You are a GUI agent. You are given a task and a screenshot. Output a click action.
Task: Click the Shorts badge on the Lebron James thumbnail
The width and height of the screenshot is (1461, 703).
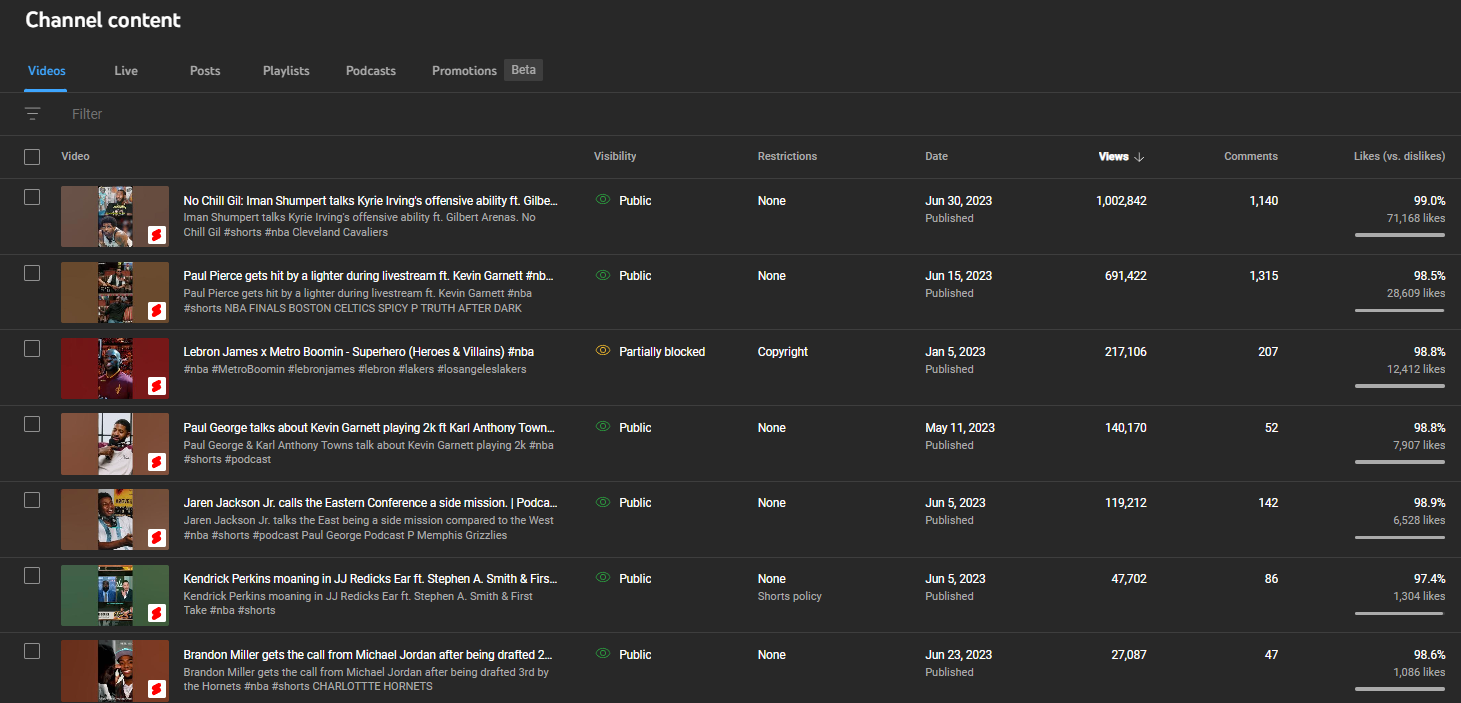[x=156, y=386]
